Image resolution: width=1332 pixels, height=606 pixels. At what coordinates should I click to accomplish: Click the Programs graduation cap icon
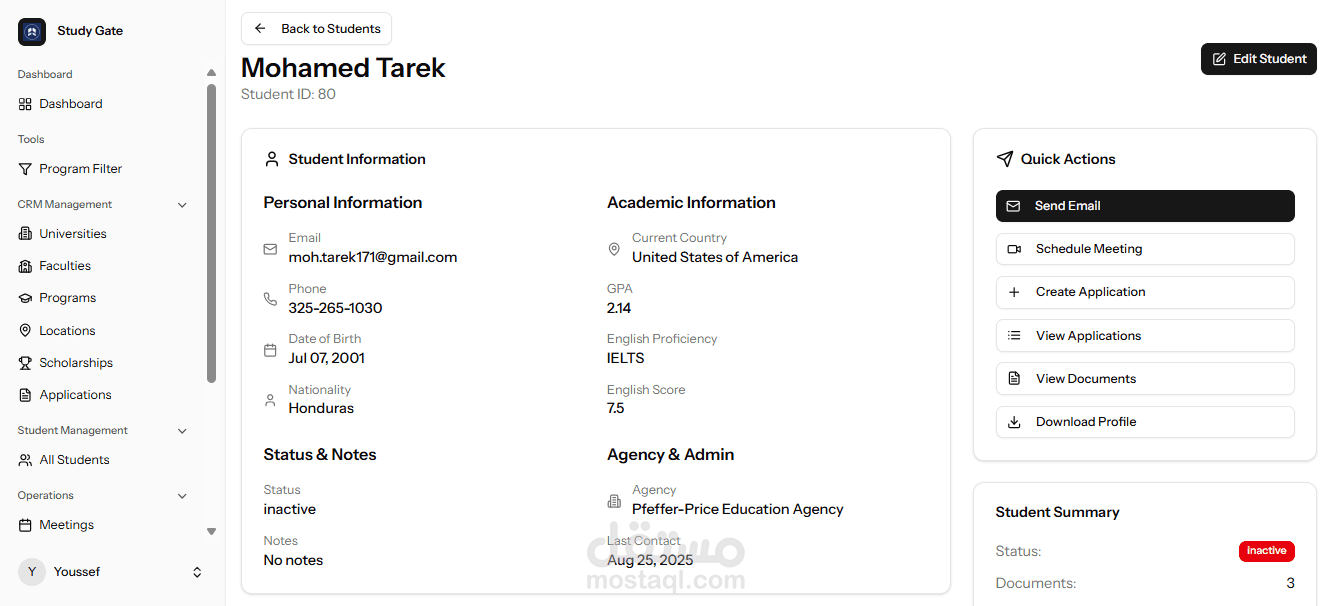click(26, 298)
